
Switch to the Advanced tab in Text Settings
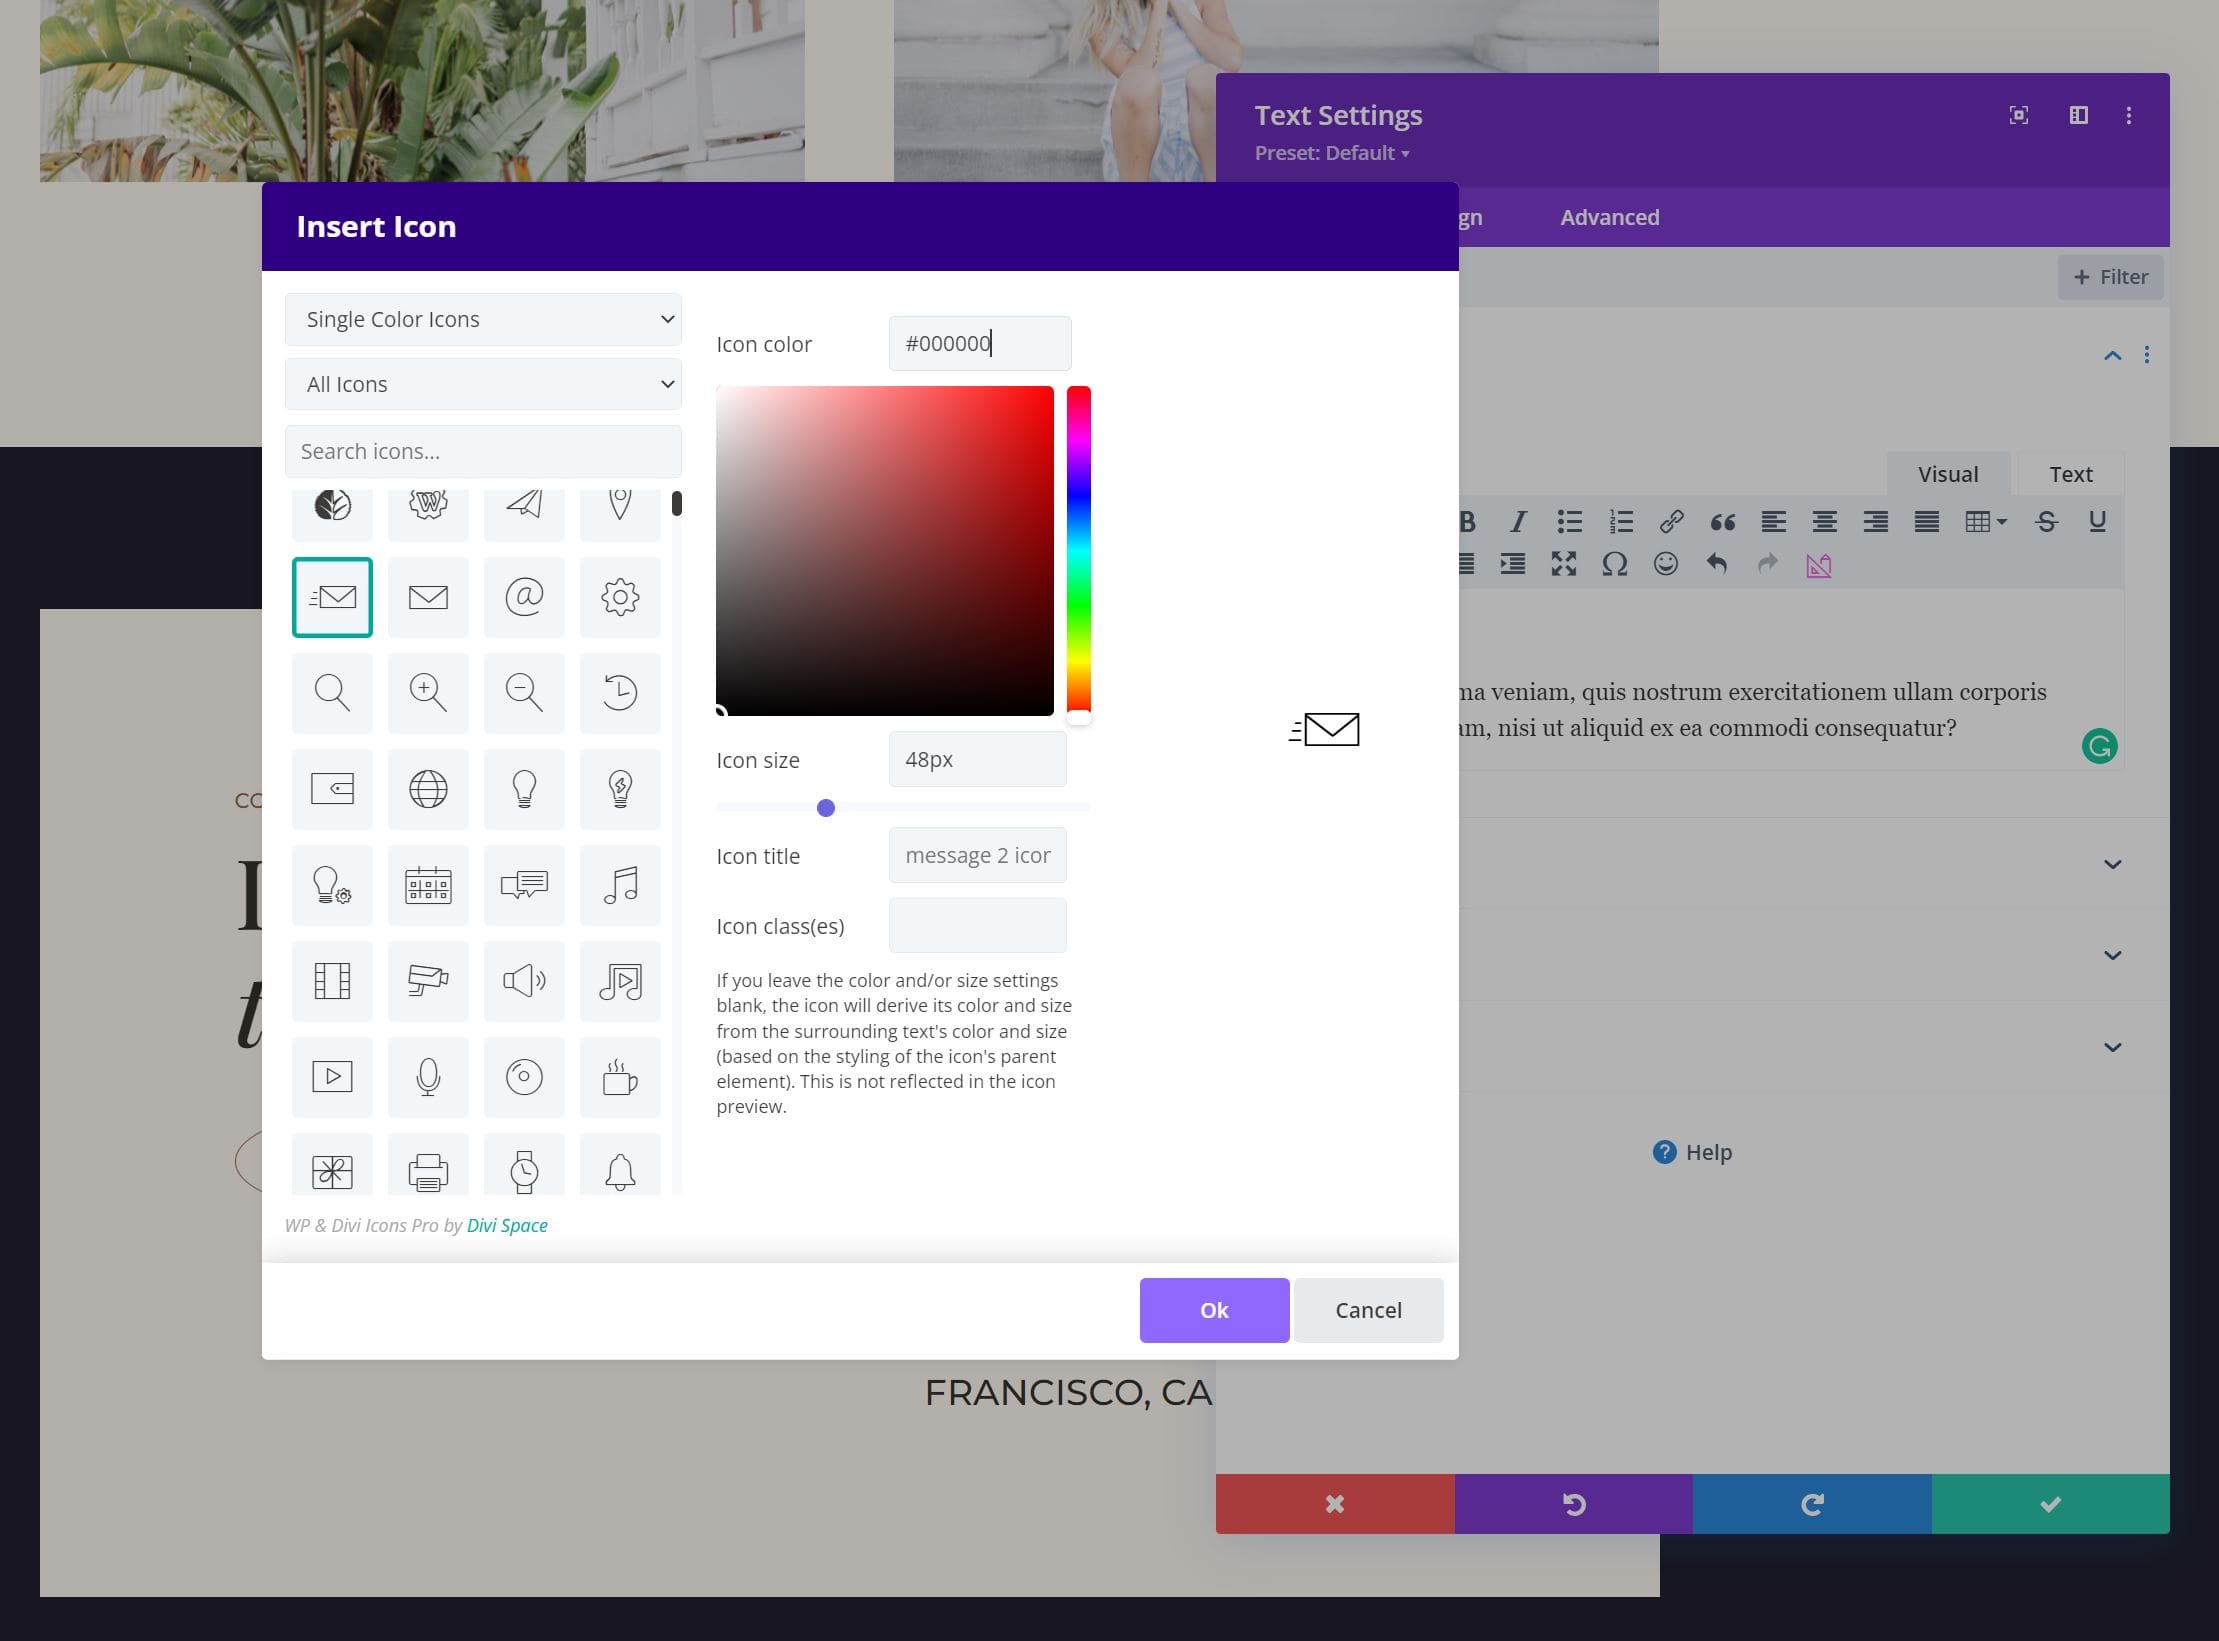1607,215
